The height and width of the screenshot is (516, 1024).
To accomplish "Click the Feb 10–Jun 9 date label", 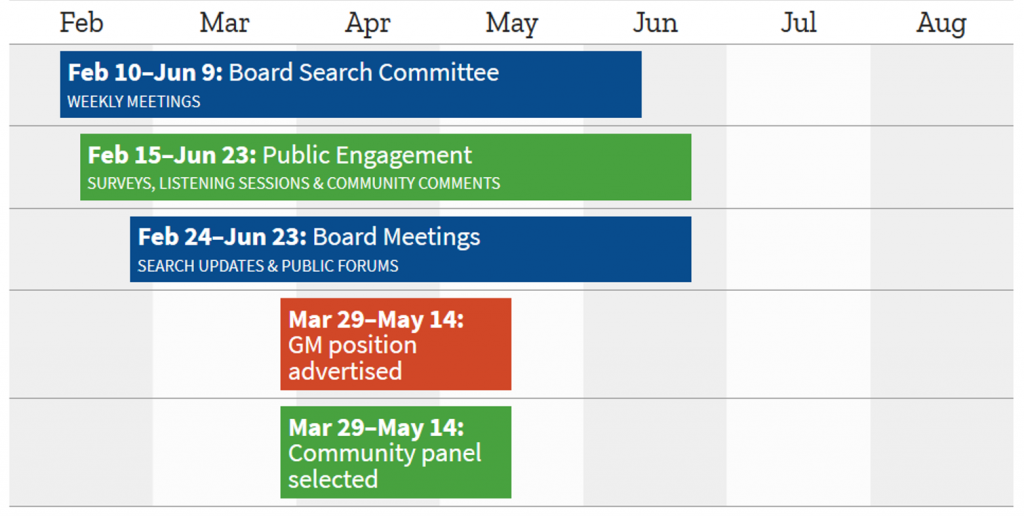I will [145, 73].
